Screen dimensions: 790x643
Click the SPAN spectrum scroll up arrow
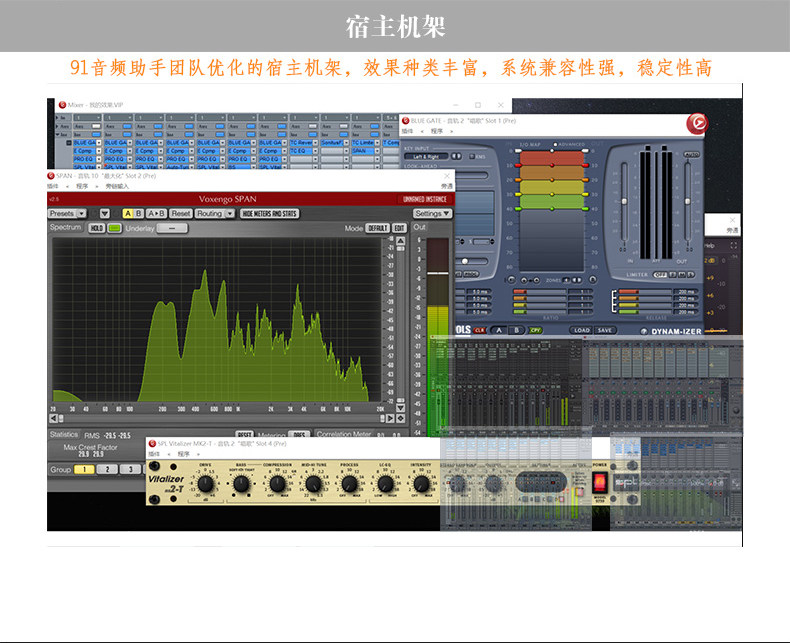(x=401, y=241)
